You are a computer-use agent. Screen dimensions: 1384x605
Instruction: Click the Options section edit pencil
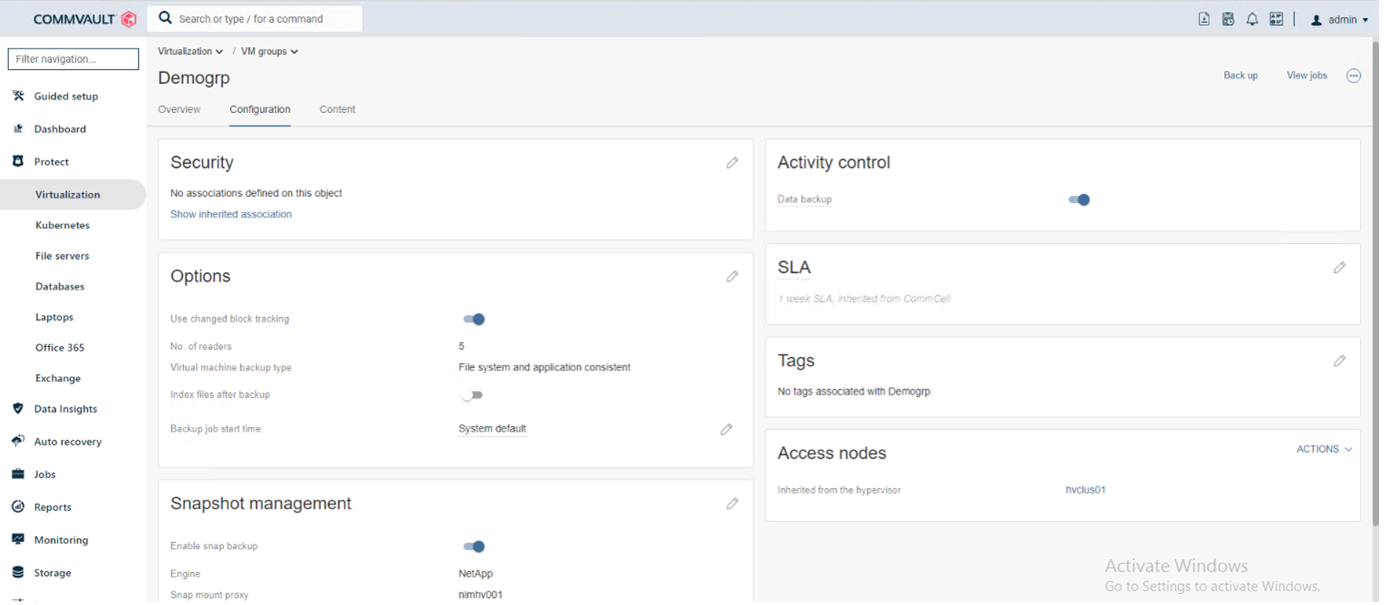point(732,277)
